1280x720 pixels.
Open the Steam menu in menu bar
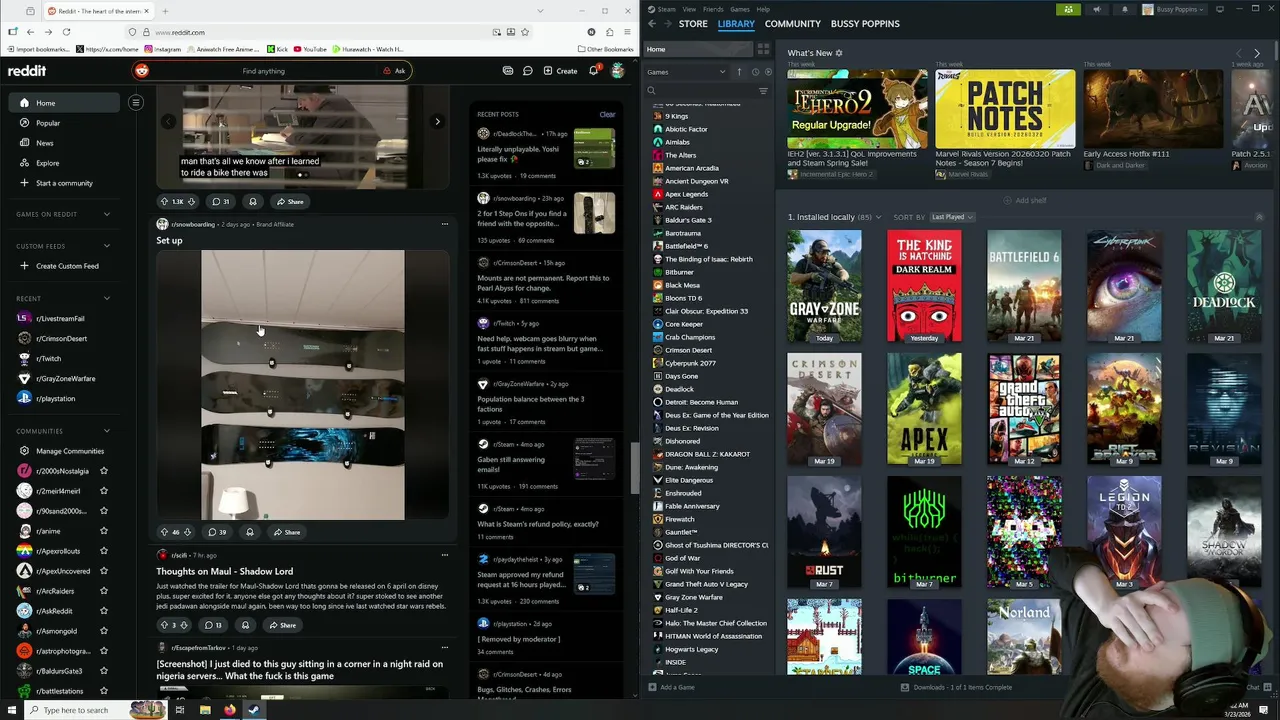(665, 9)
